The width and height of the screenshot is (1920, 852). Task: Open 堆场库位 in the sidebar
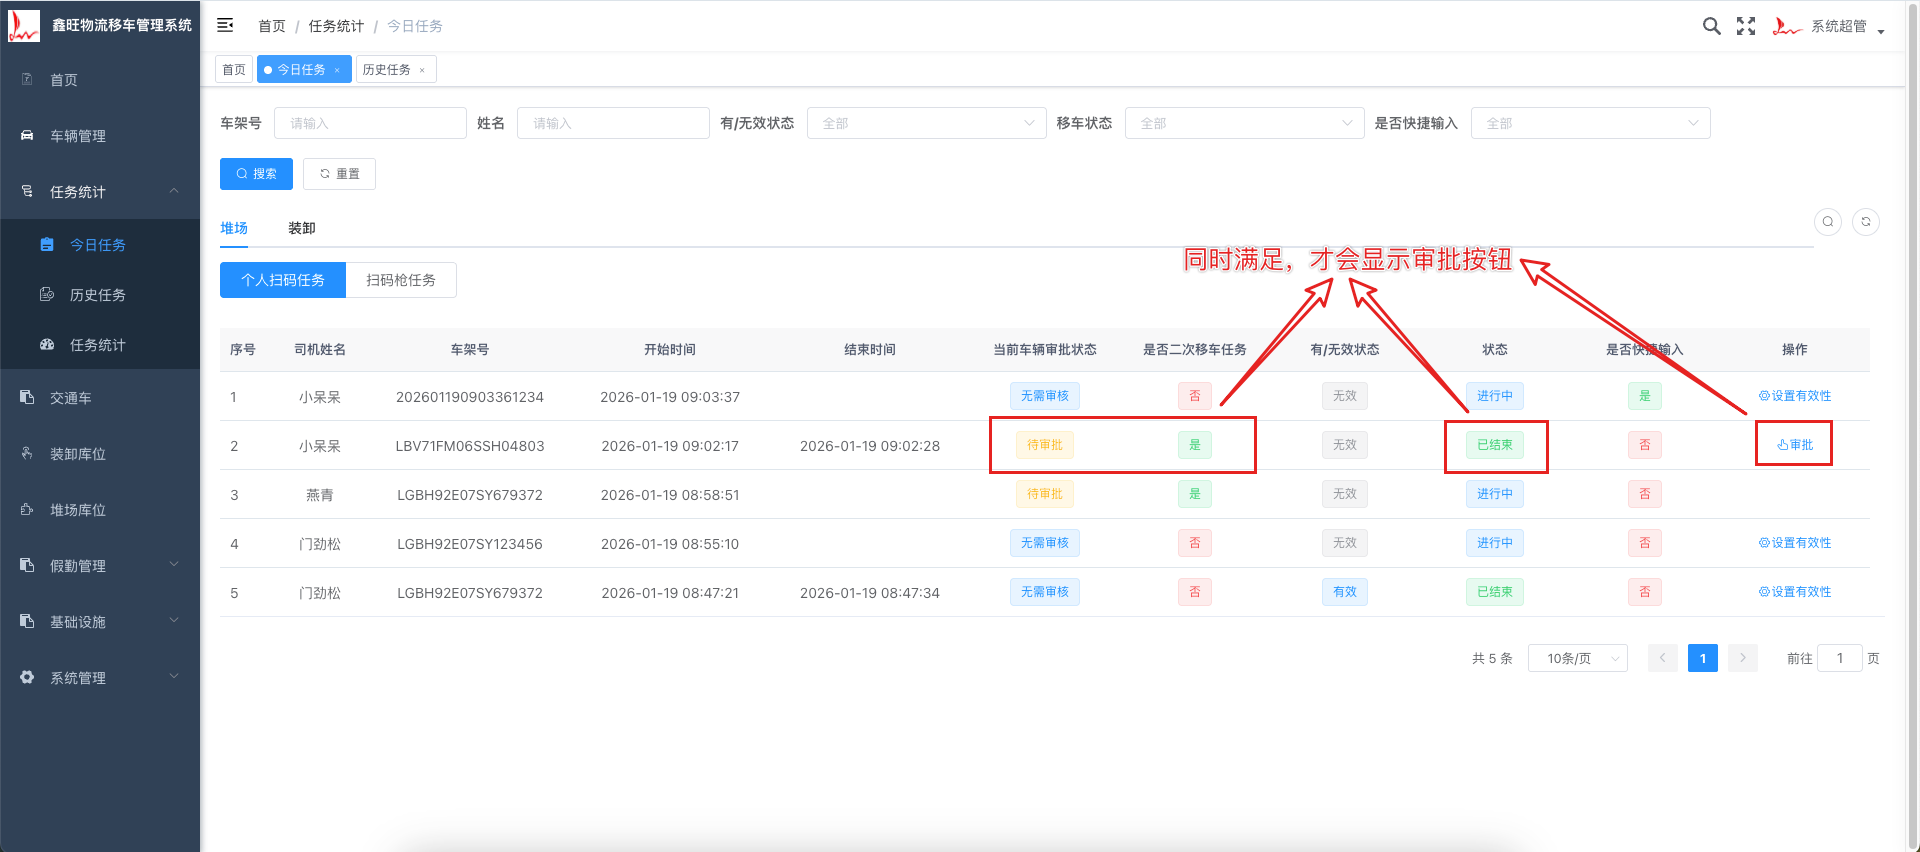coord(100,510)
